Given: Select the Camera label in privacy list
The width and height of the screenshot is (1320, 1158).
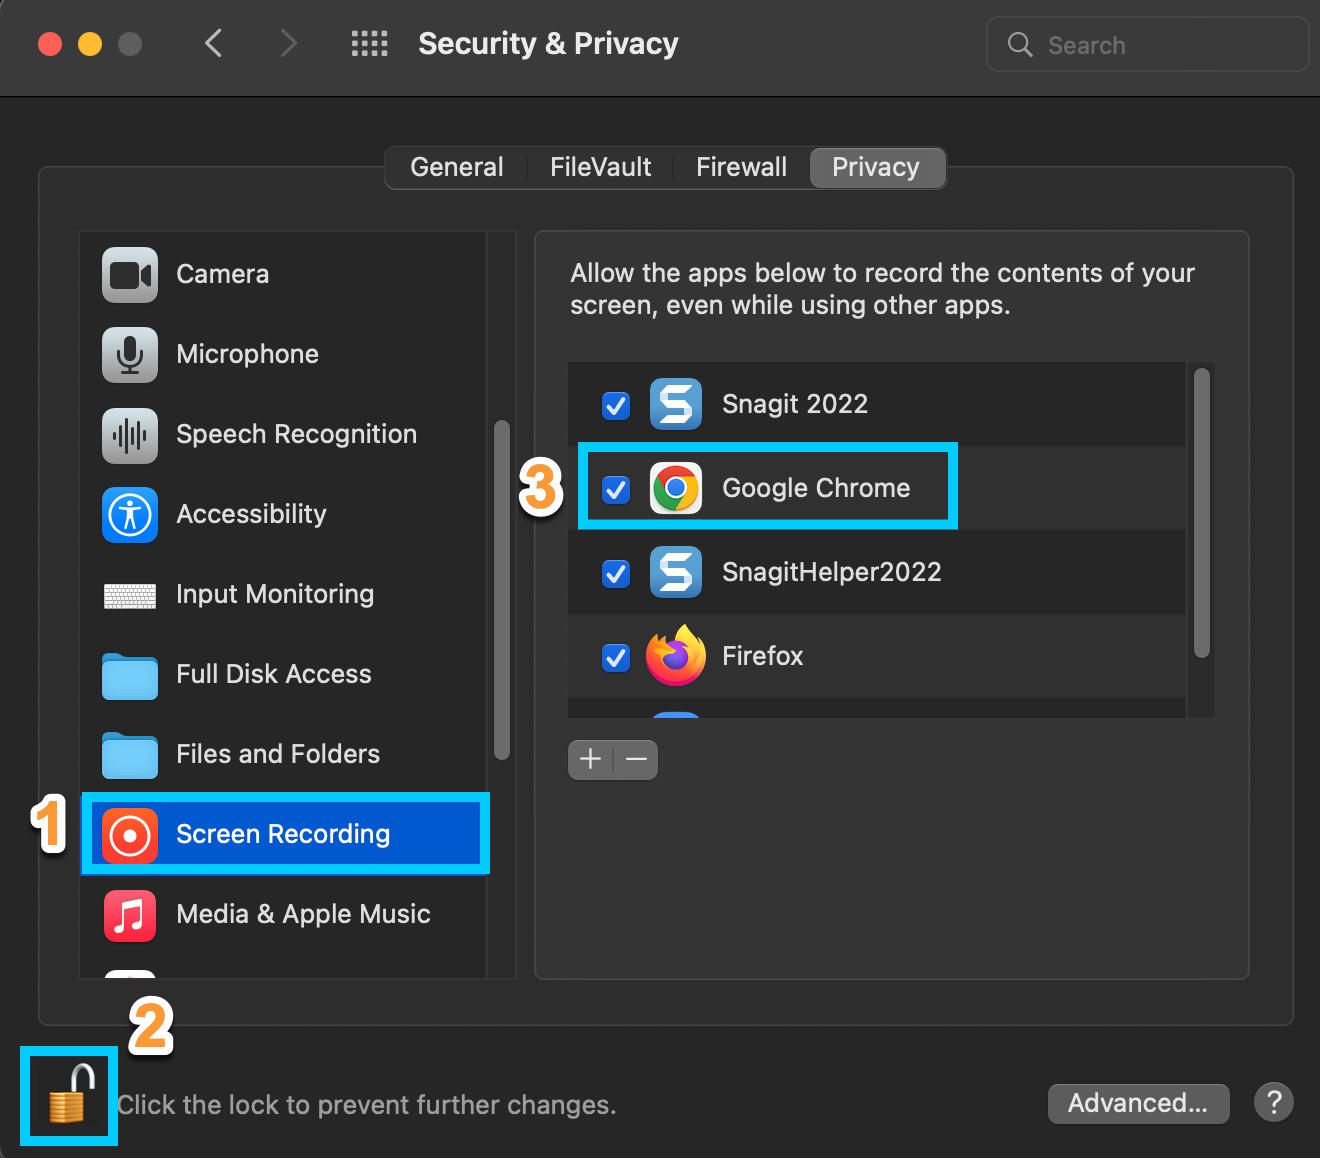Looking at the screenshot, I should 223,274.
